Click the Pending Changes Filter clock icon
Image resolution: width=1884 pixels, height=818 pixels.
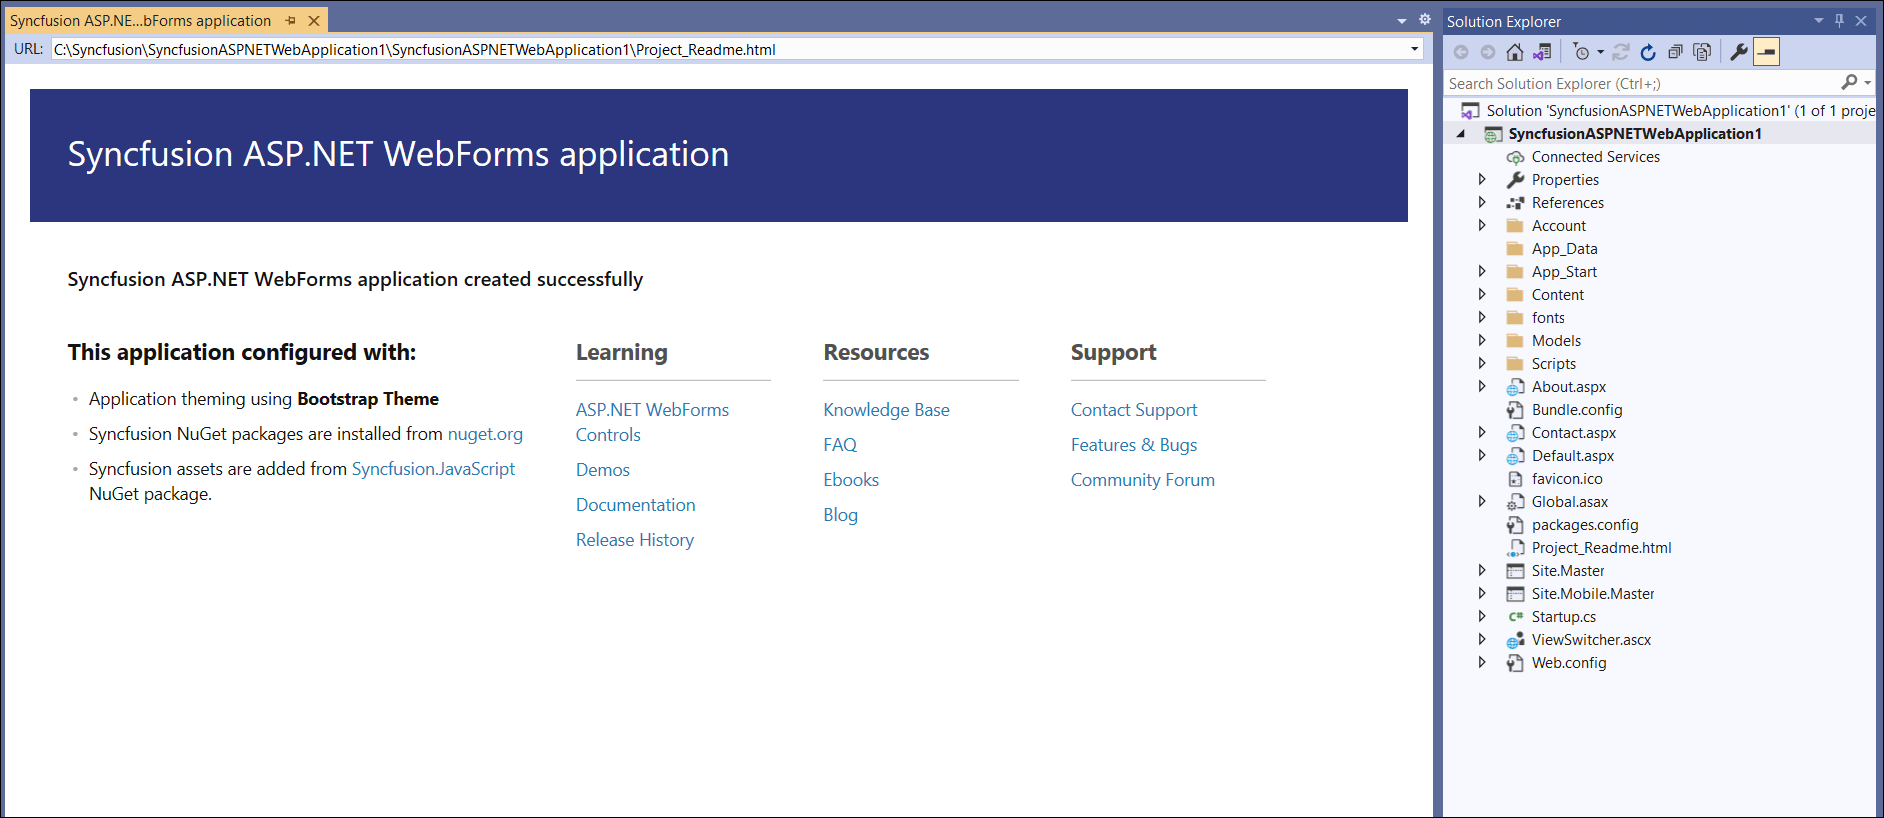pos(1581,52)
